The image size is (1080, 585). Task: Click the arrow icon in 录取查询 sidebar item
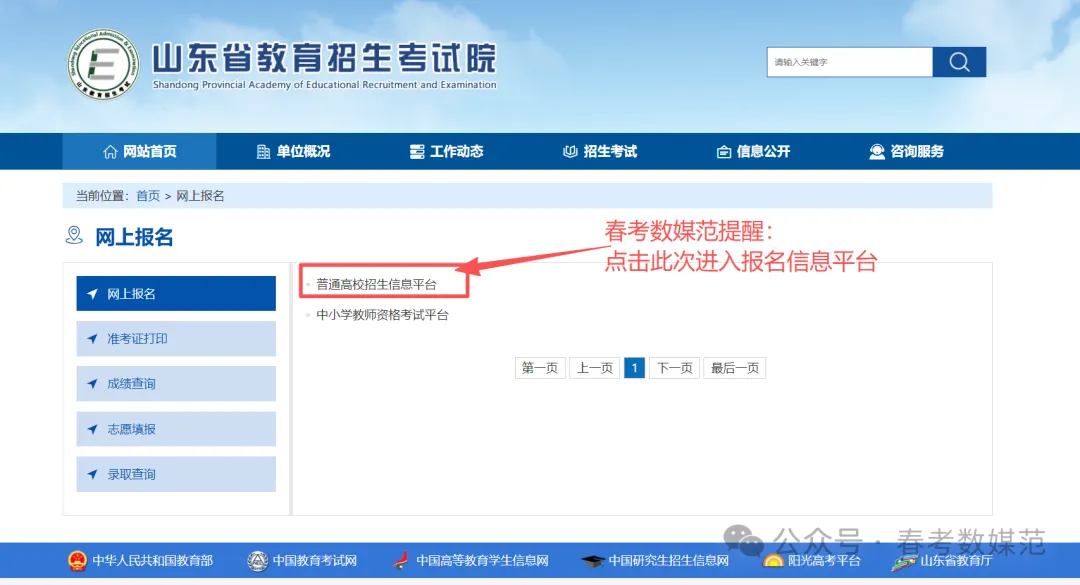tap(92, 474)
